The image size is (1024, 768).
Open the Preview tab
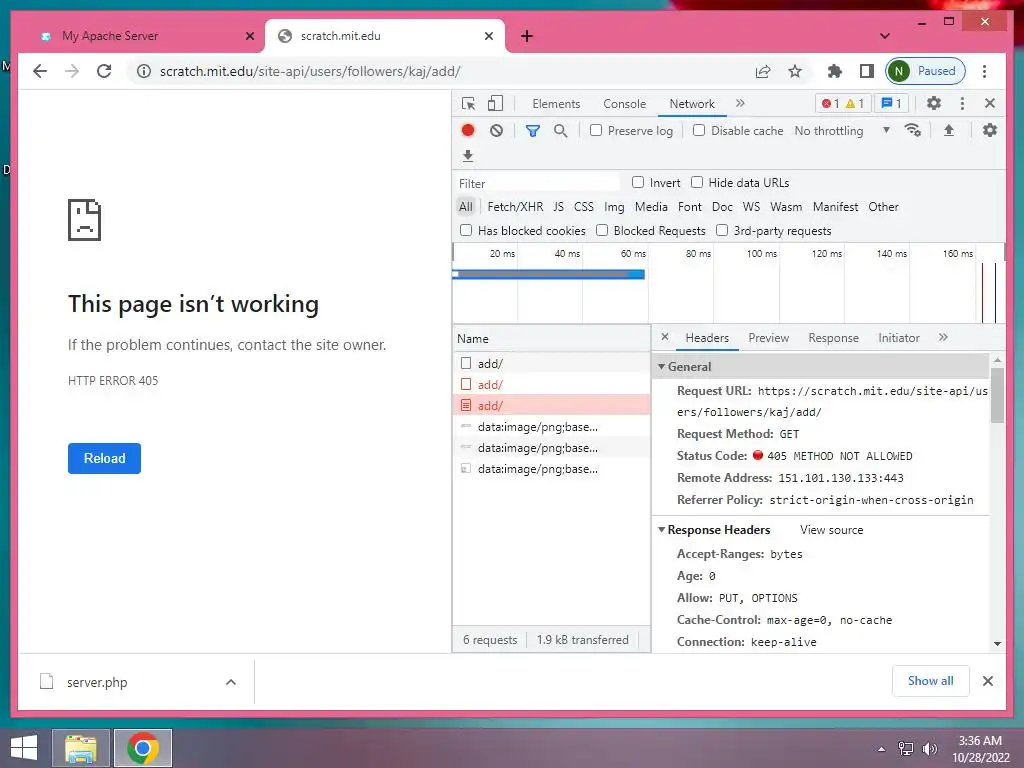tap(768, 338)
